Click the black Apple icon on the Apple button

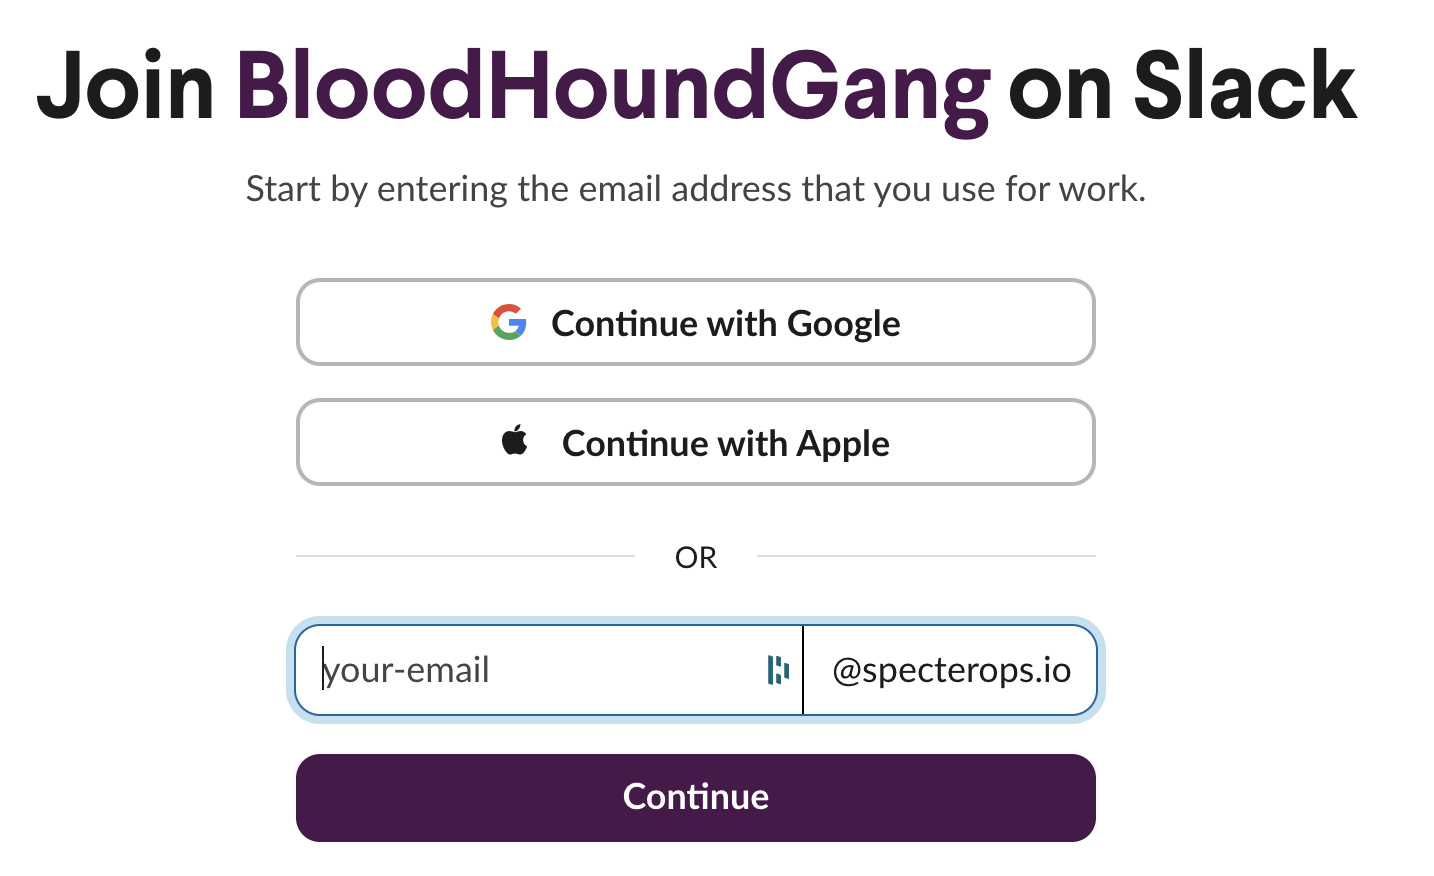(513, 441)
